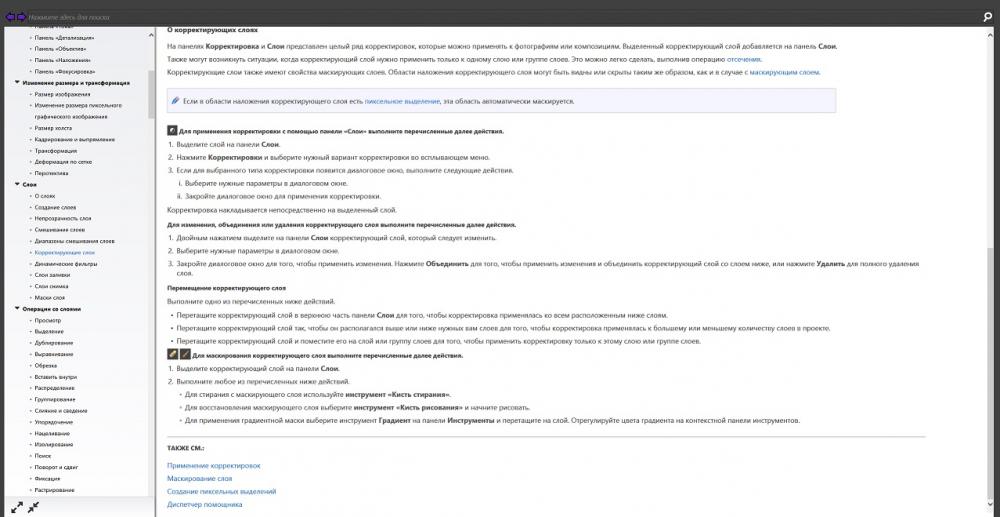Click the main article scrollbar thumb
This screenshot has height=517, width=1000.
point(989,374)
